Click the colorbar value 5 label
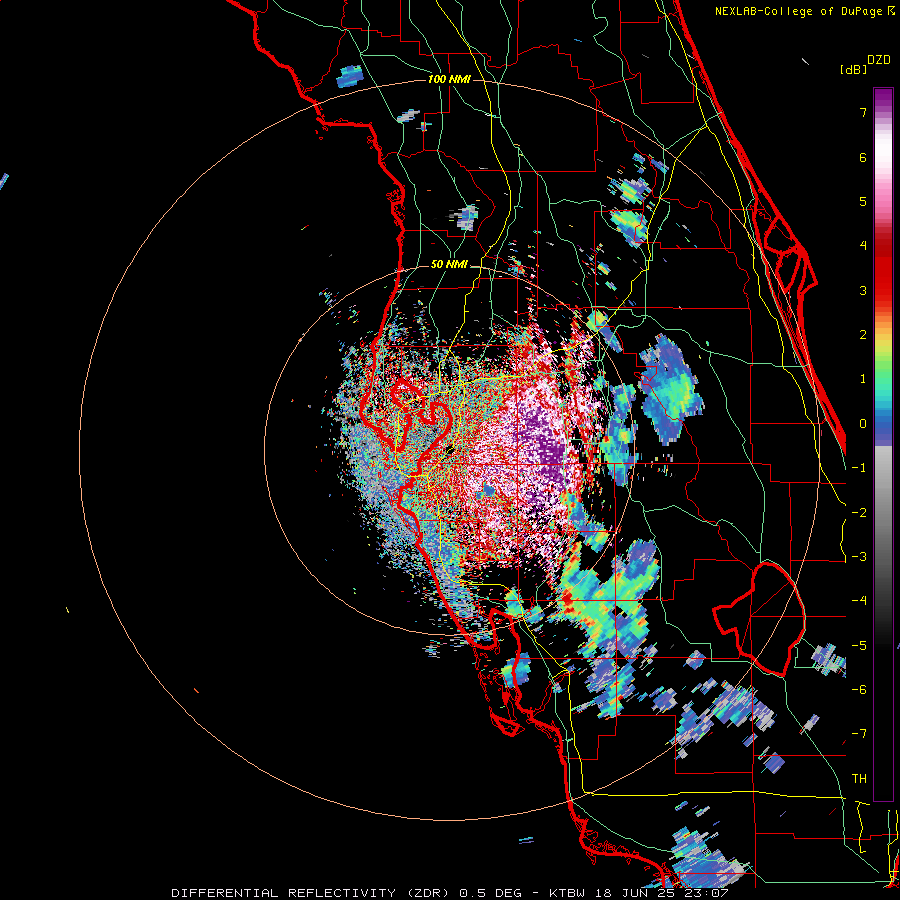 (863, 201)
